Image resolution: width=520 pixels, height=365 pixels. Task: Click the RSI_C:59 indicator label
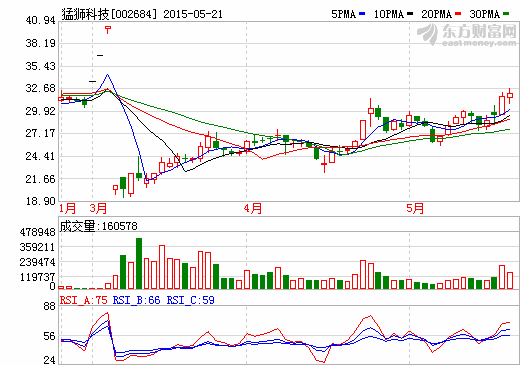click(190, 300)
